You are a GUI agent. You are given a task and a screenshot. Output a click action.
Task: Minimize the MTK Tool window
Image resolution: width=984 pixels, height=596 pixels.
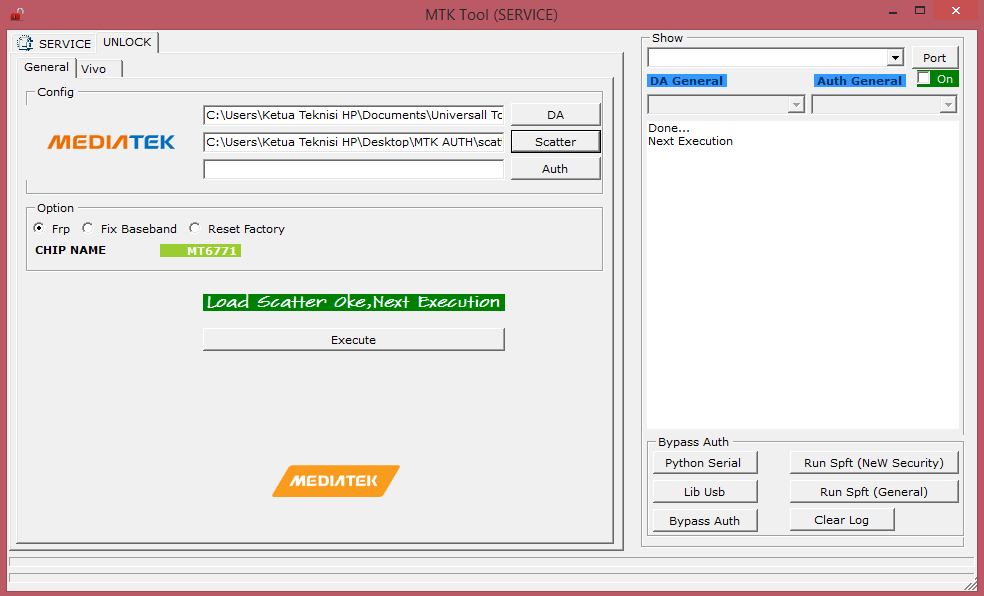pos(892,11)
